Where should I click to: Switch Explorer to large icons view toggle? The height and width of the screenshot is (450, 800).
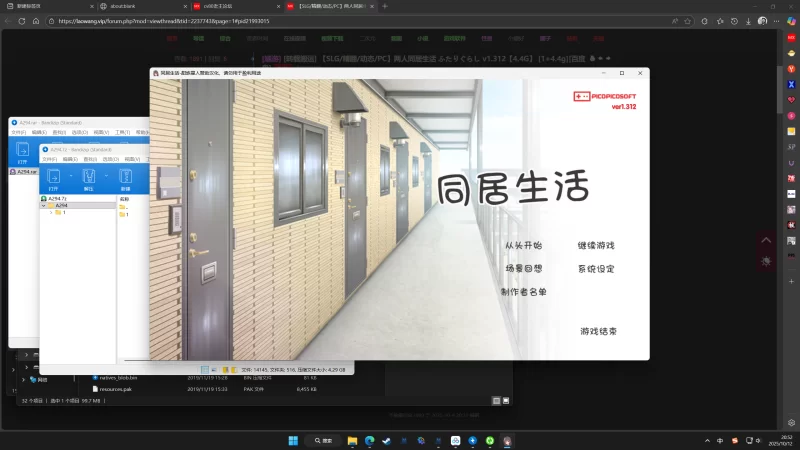pos(506,401)
